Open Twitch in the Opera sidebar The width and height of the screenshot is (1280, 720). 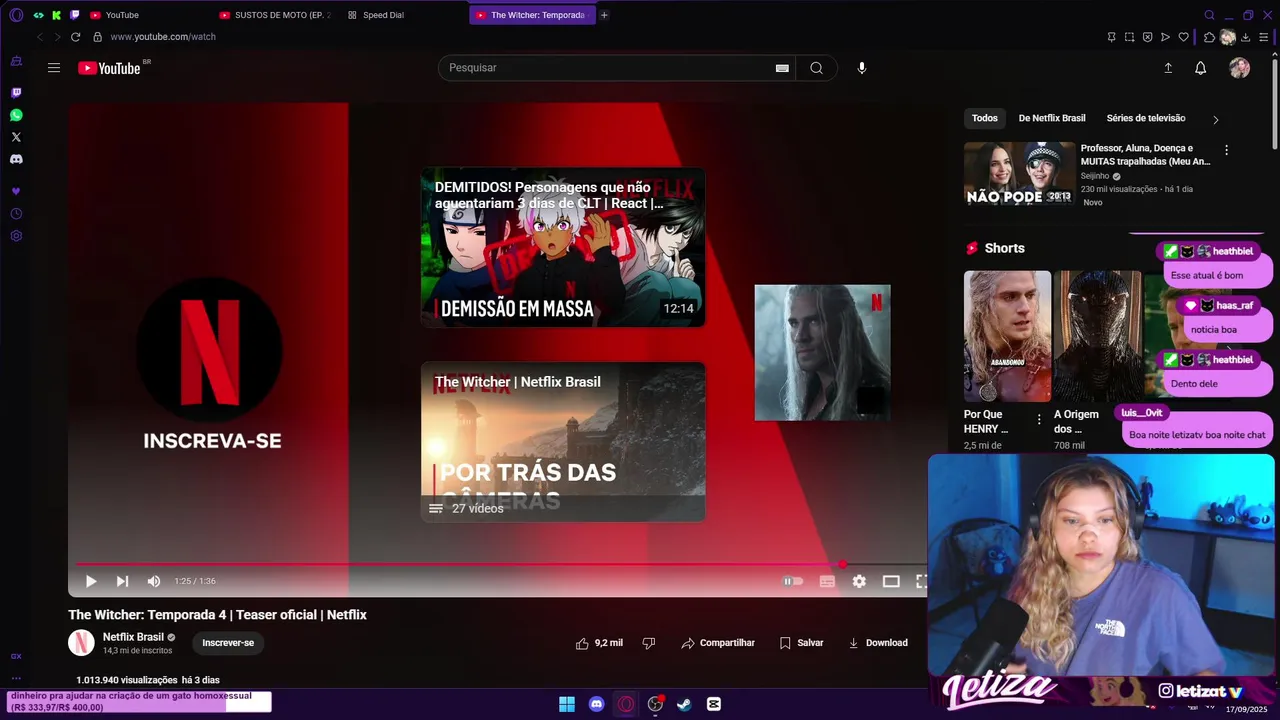(16, 93)
